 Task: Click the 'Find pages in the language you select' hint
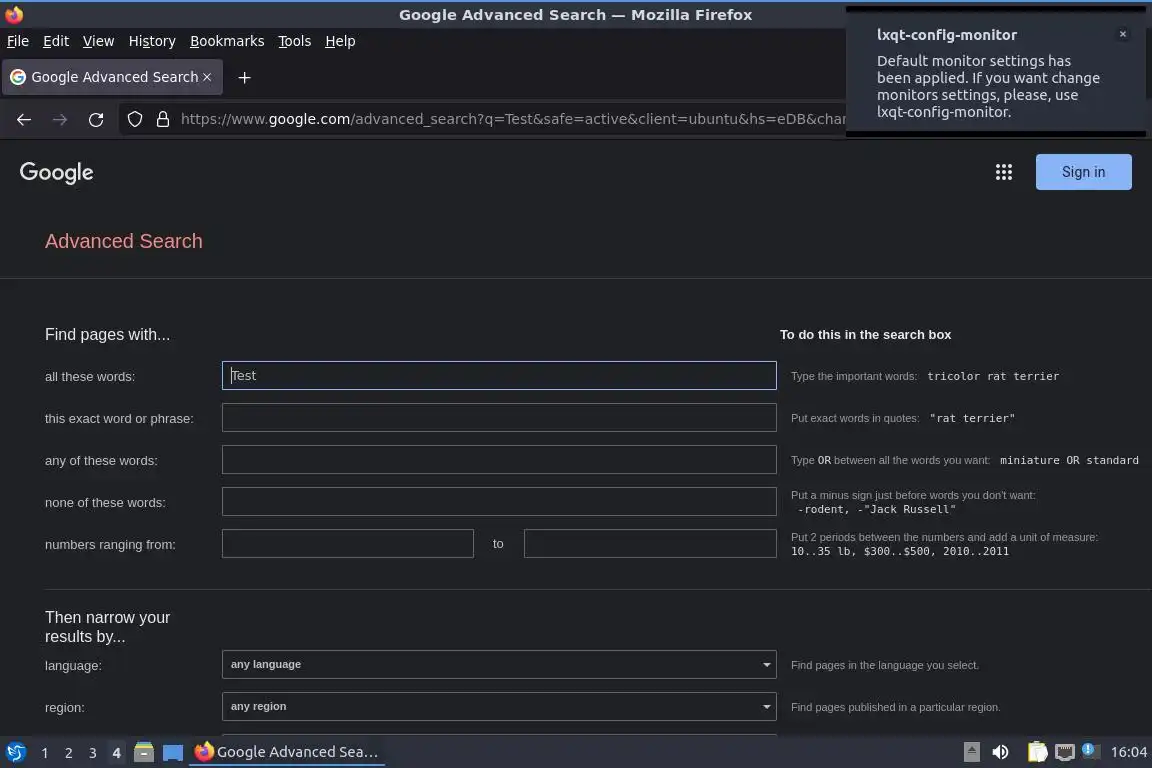click(x=885, y=665)
